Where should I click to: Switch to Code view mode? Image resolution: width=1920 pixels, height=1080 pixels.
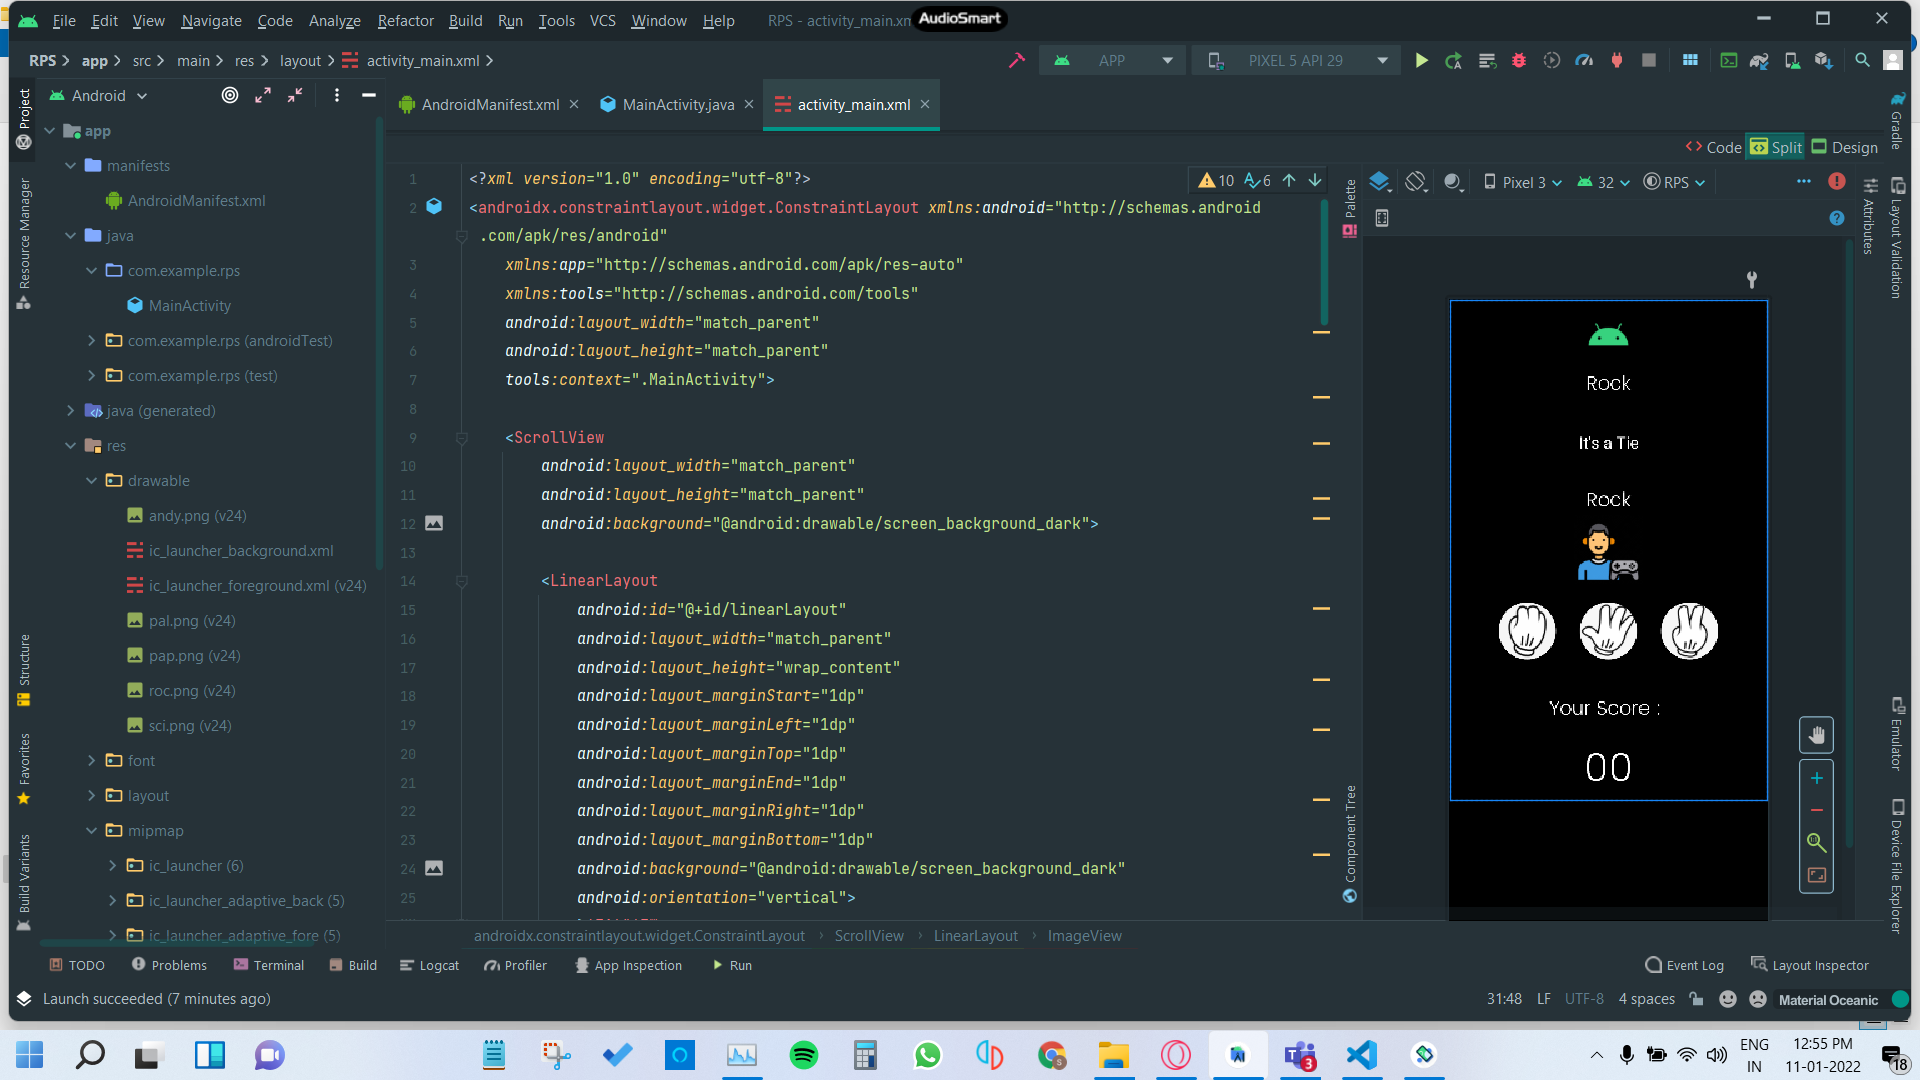pos(1713,147)
